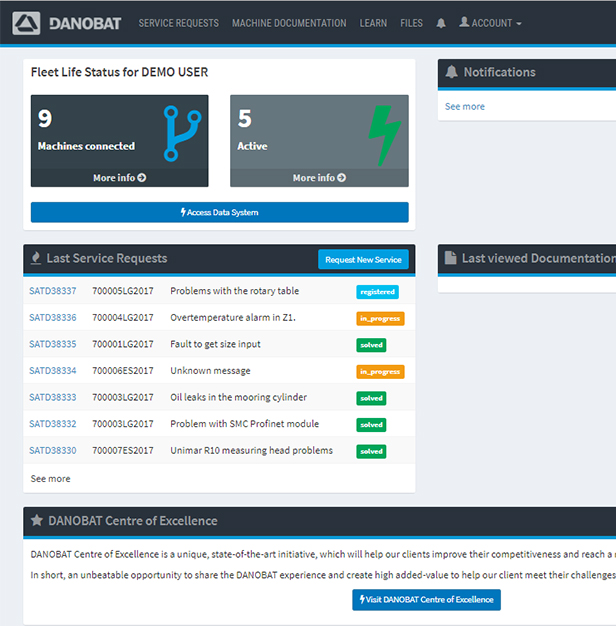Open service request SATD38330

click(53, 450)
